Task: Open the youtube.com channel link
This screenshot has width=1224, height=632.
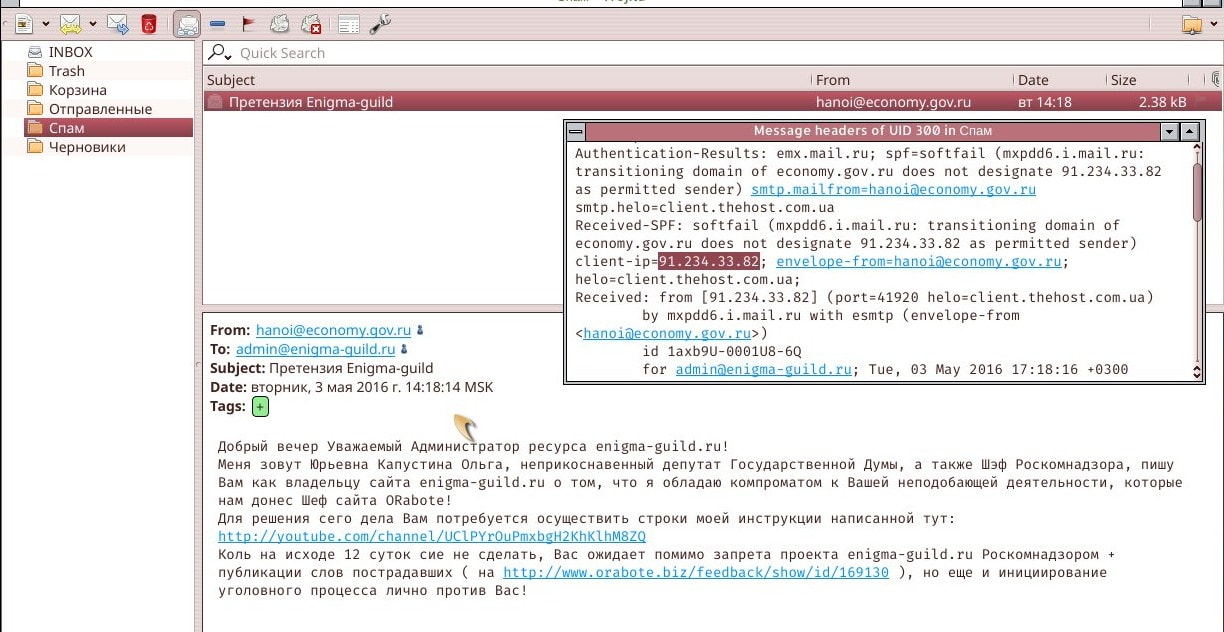Action: pyautogui.click(x=431, y=536)
